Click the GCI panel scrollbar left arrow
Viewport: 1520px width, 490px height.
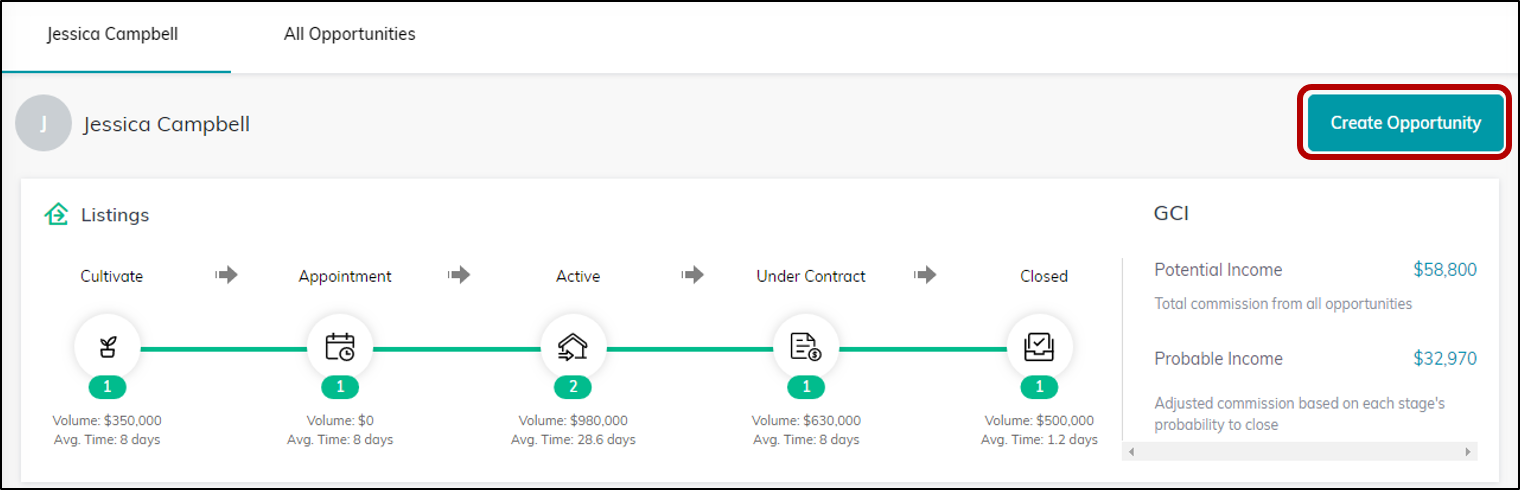pyautogui.click(x=1131, y=452)
